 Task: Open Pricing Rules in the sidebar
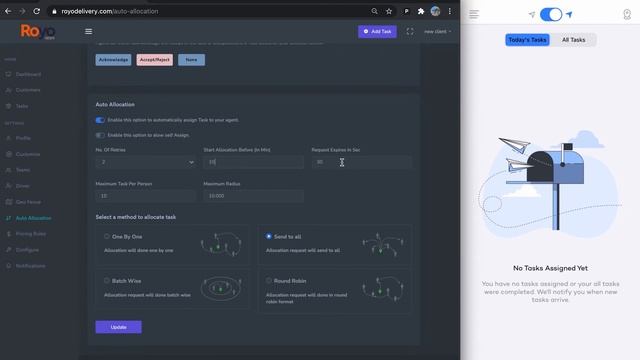pos(31,234)
